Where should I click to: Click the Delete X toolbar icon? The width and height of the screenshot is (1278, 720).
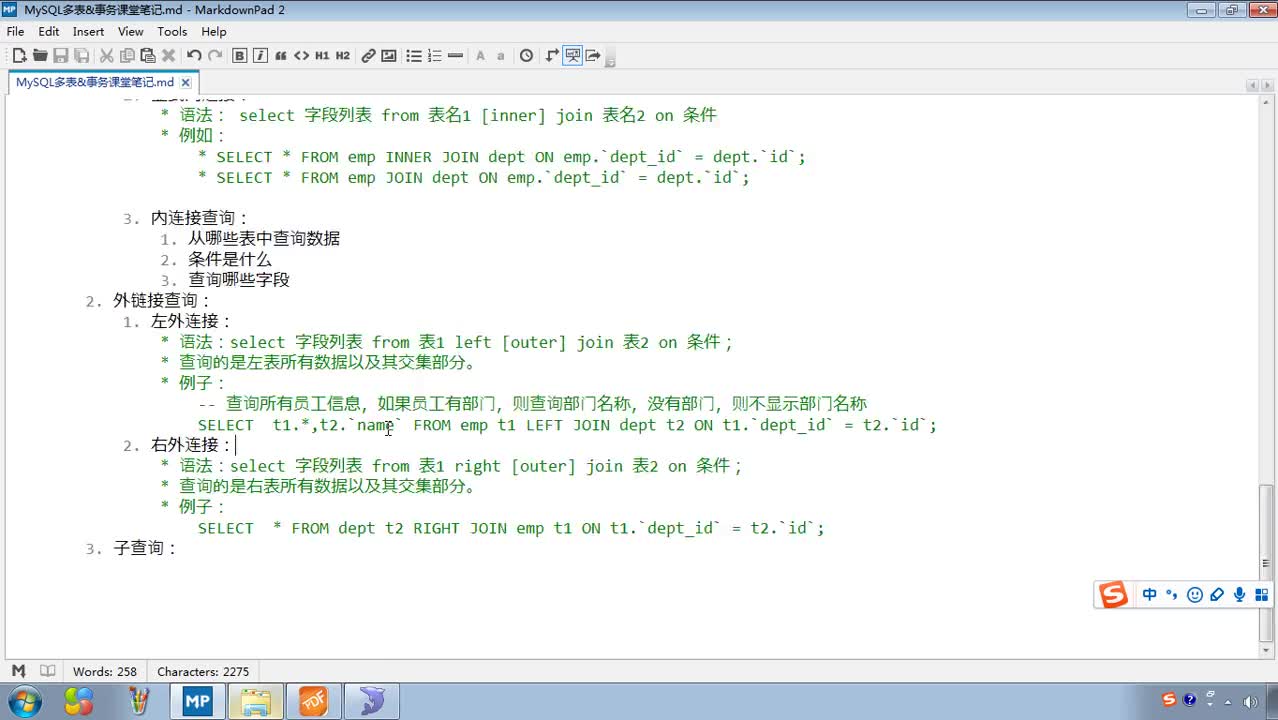[x=169, y=56]
